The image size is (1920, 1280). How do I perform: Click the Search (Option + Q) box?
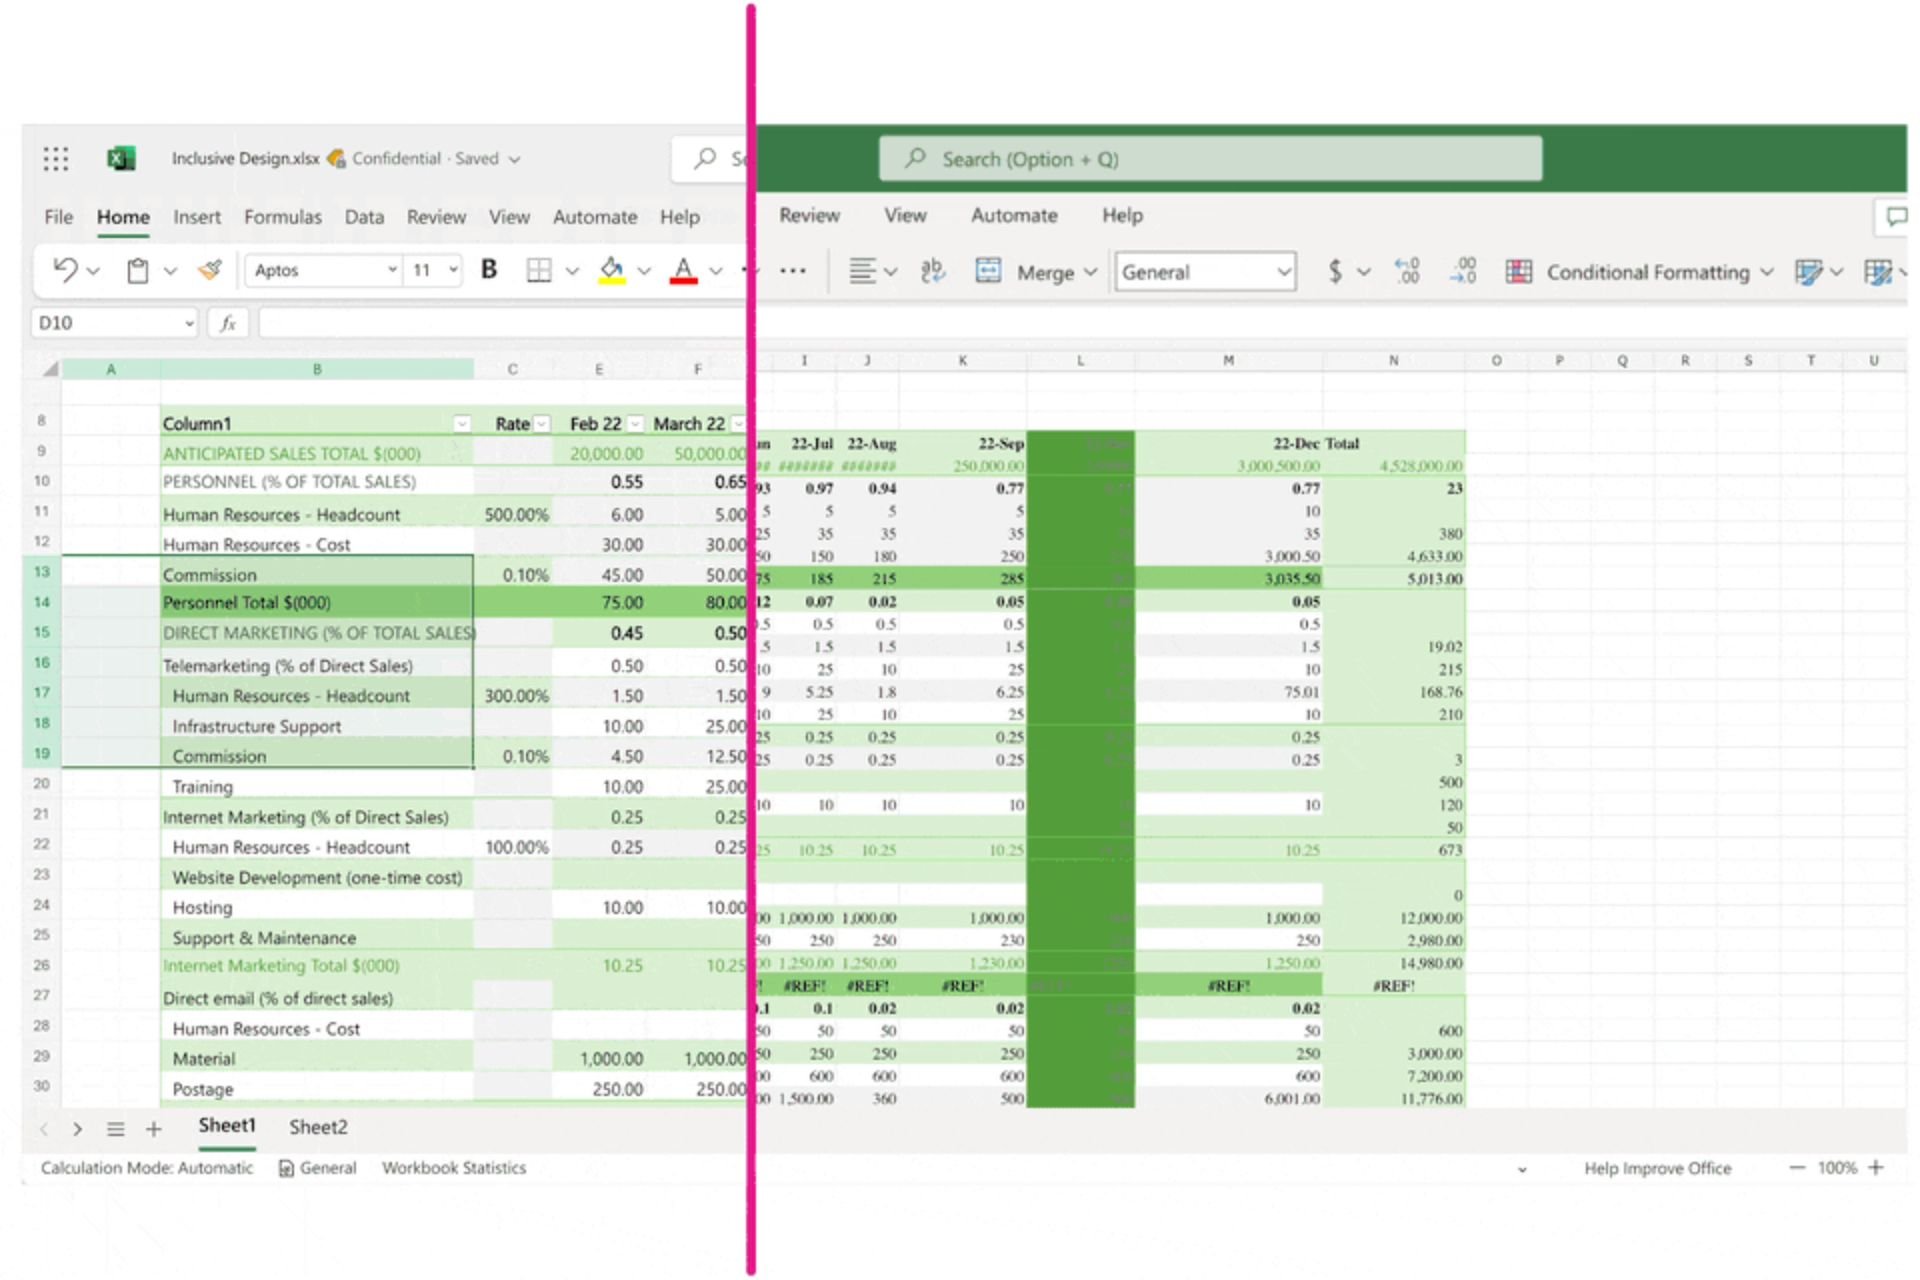point(1210,159)
